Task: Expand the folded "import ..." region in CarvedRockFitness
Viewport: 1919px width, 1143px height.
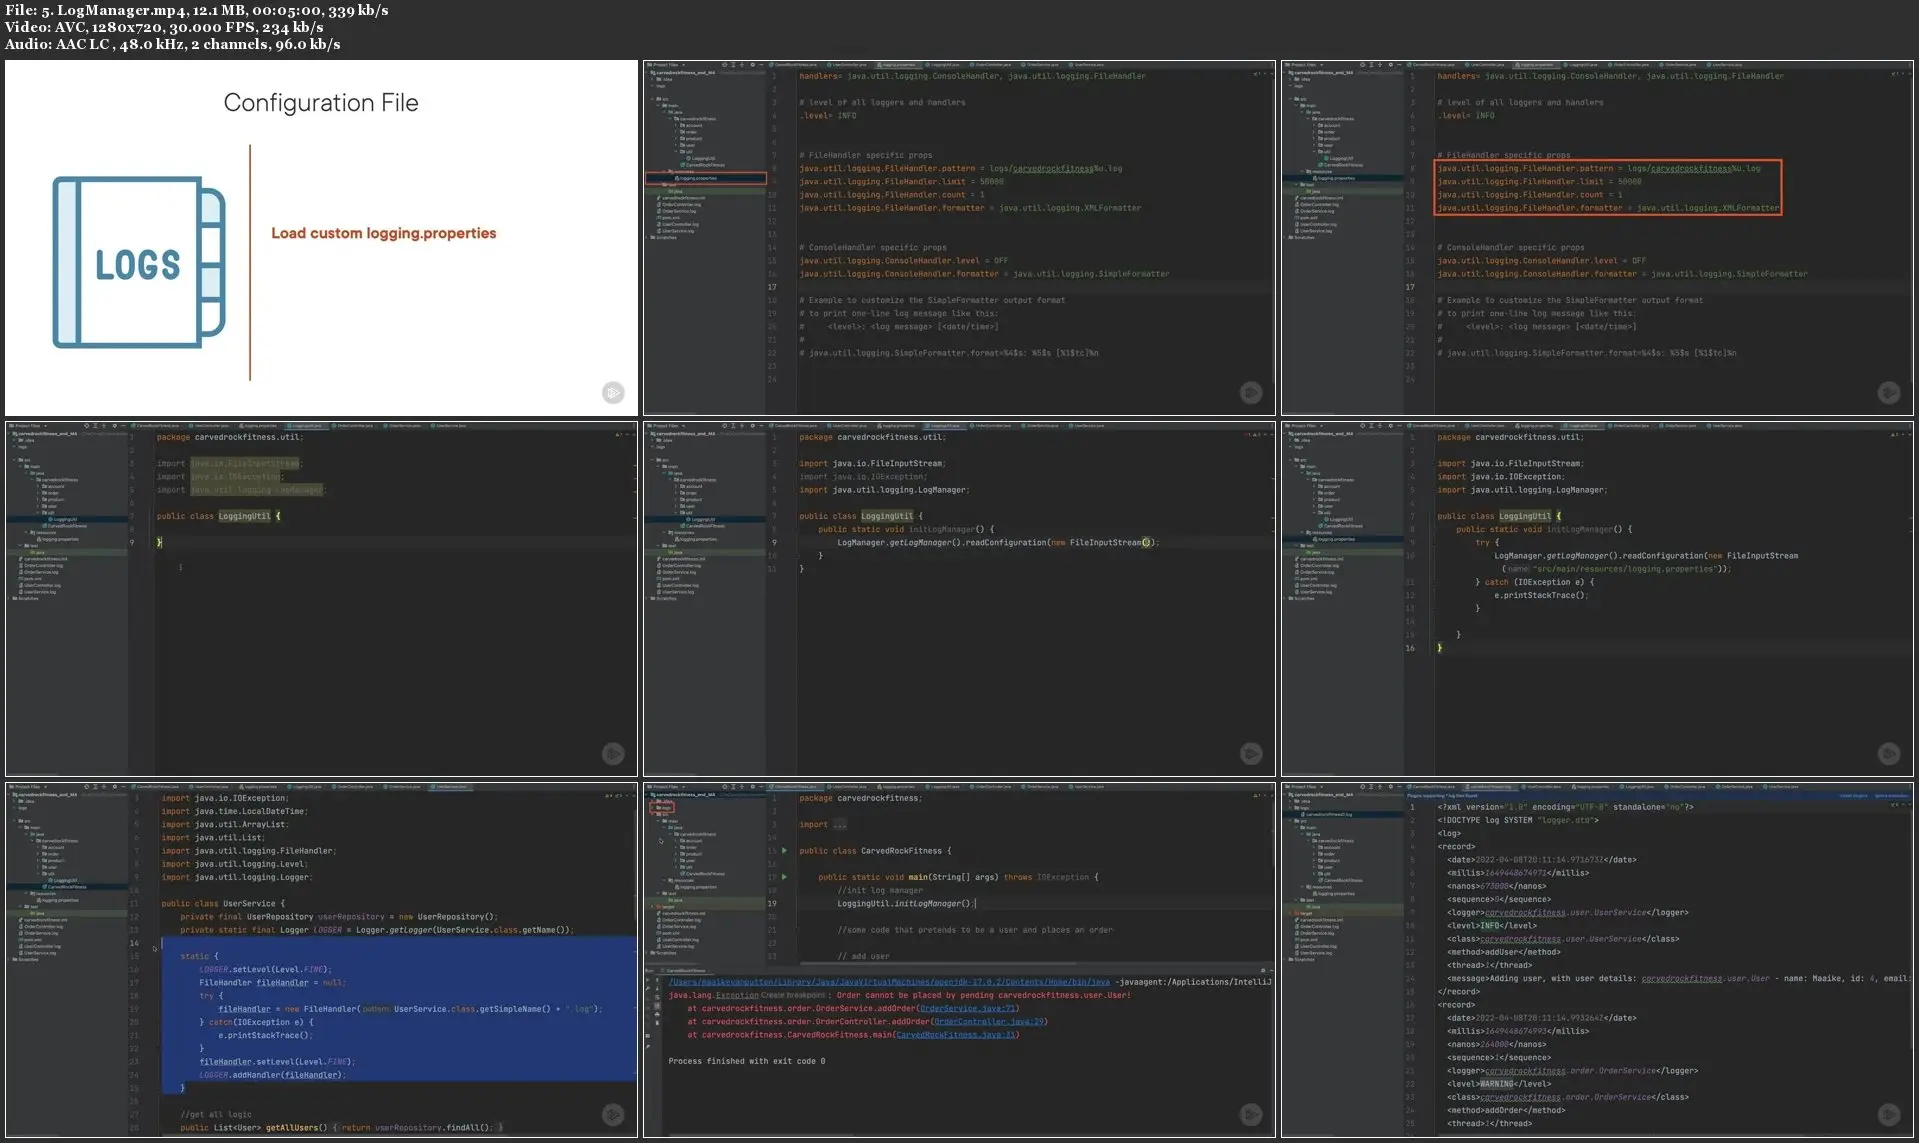Action: click(840, 825)
